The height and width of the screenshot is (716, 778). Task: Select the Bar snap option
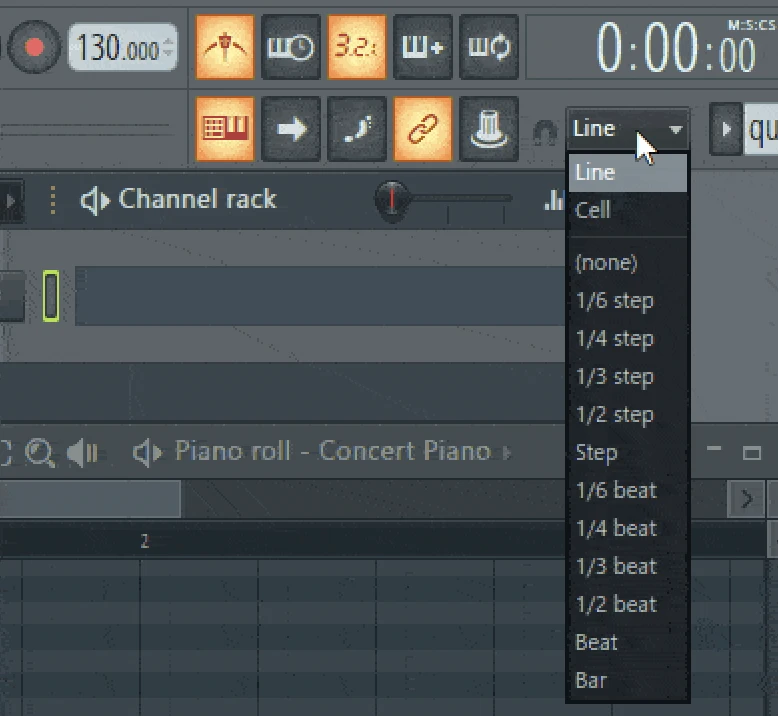click(x=591, y=681)
